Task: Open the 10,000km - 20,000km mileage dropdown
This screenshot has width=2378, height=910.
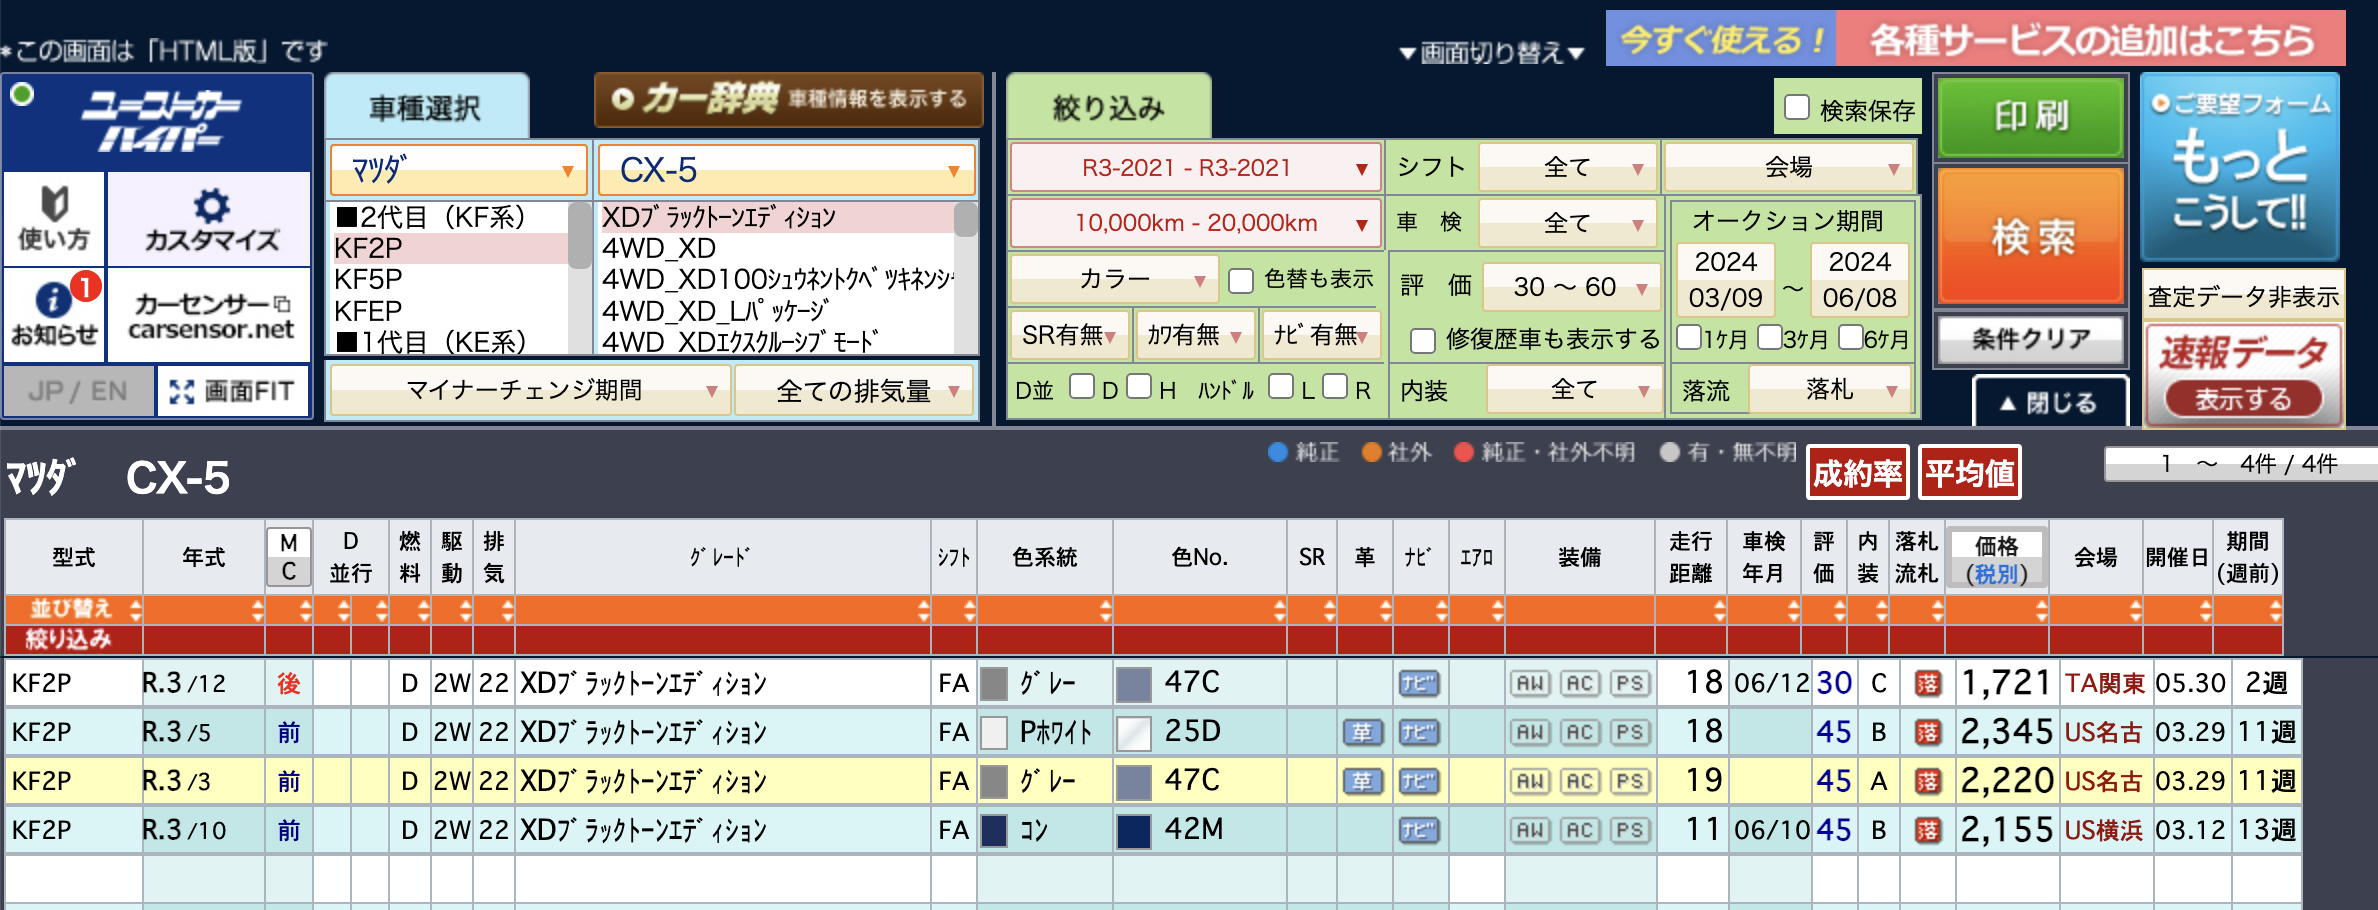Action: 1196,223
